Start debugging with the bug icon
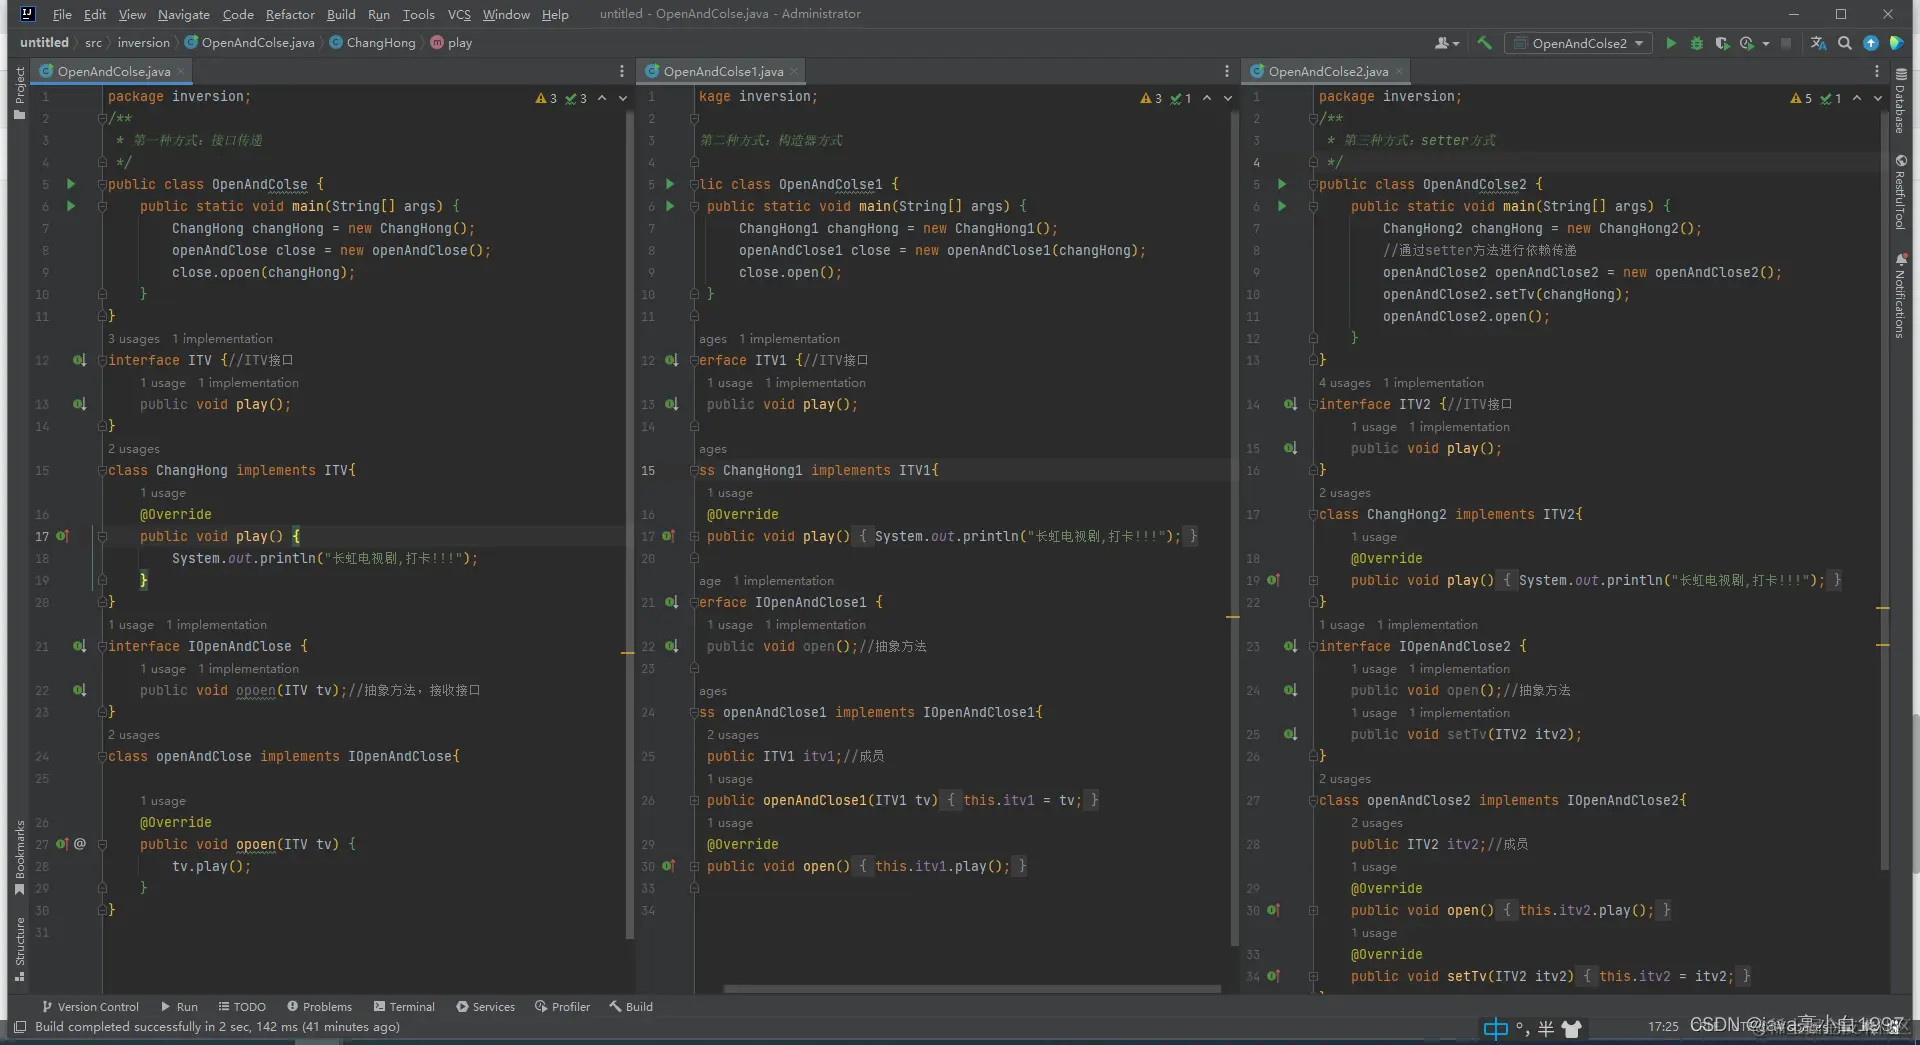The image size is (1920, 1045). [1696, 43]
